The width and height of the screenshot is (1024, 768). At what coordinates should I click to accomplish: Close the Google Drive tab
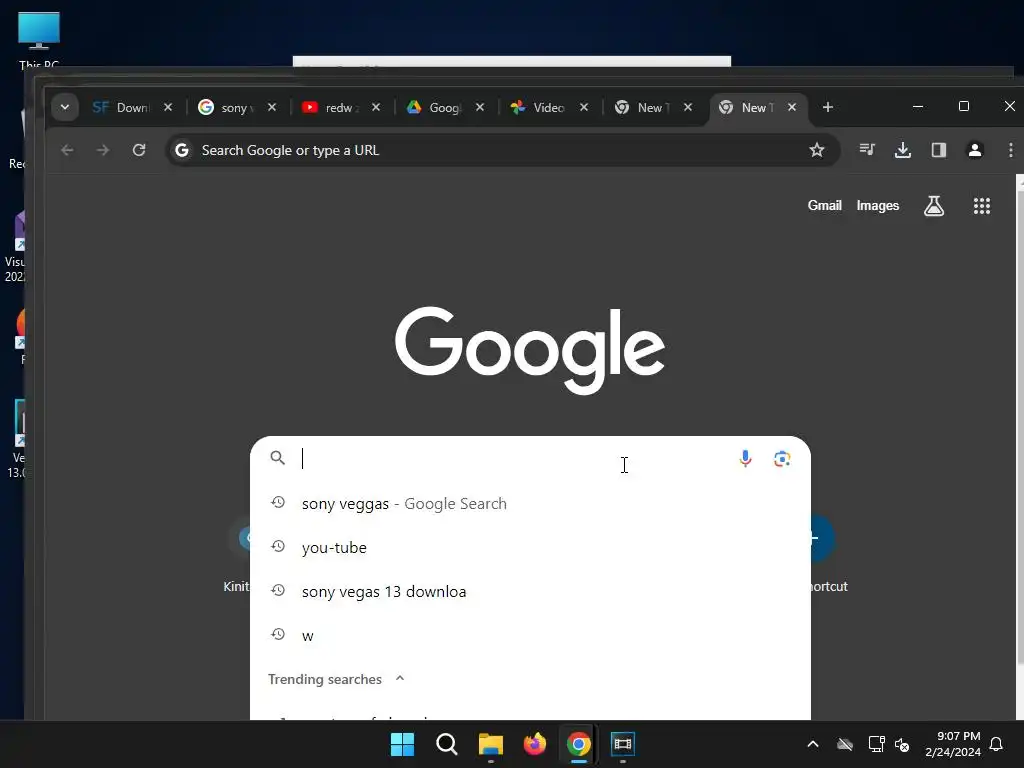479,107
